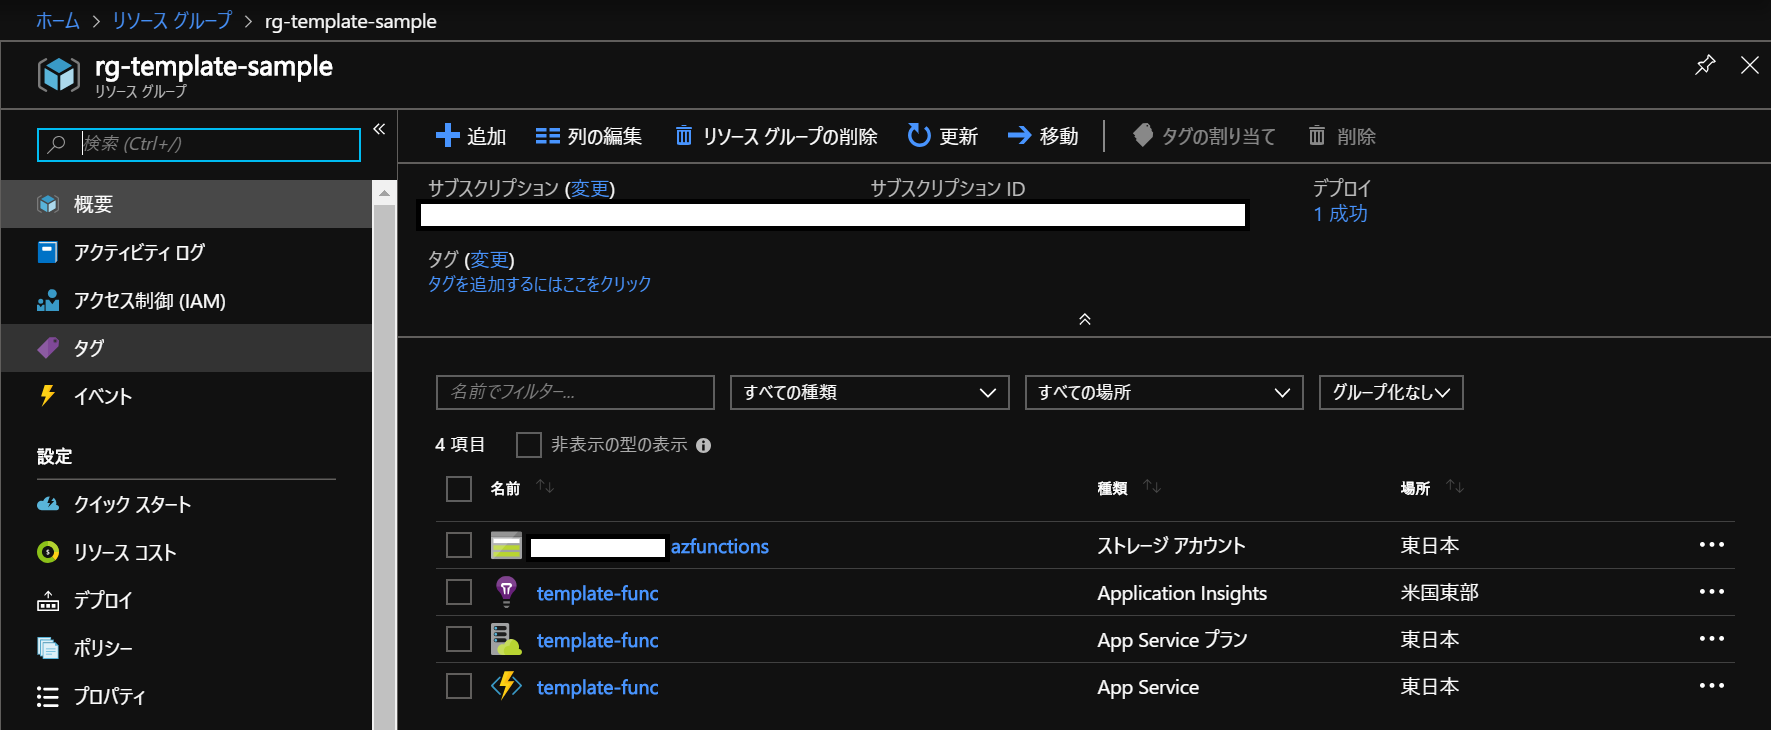Click タグを追加するにはここをクリック link

point(540,284)
